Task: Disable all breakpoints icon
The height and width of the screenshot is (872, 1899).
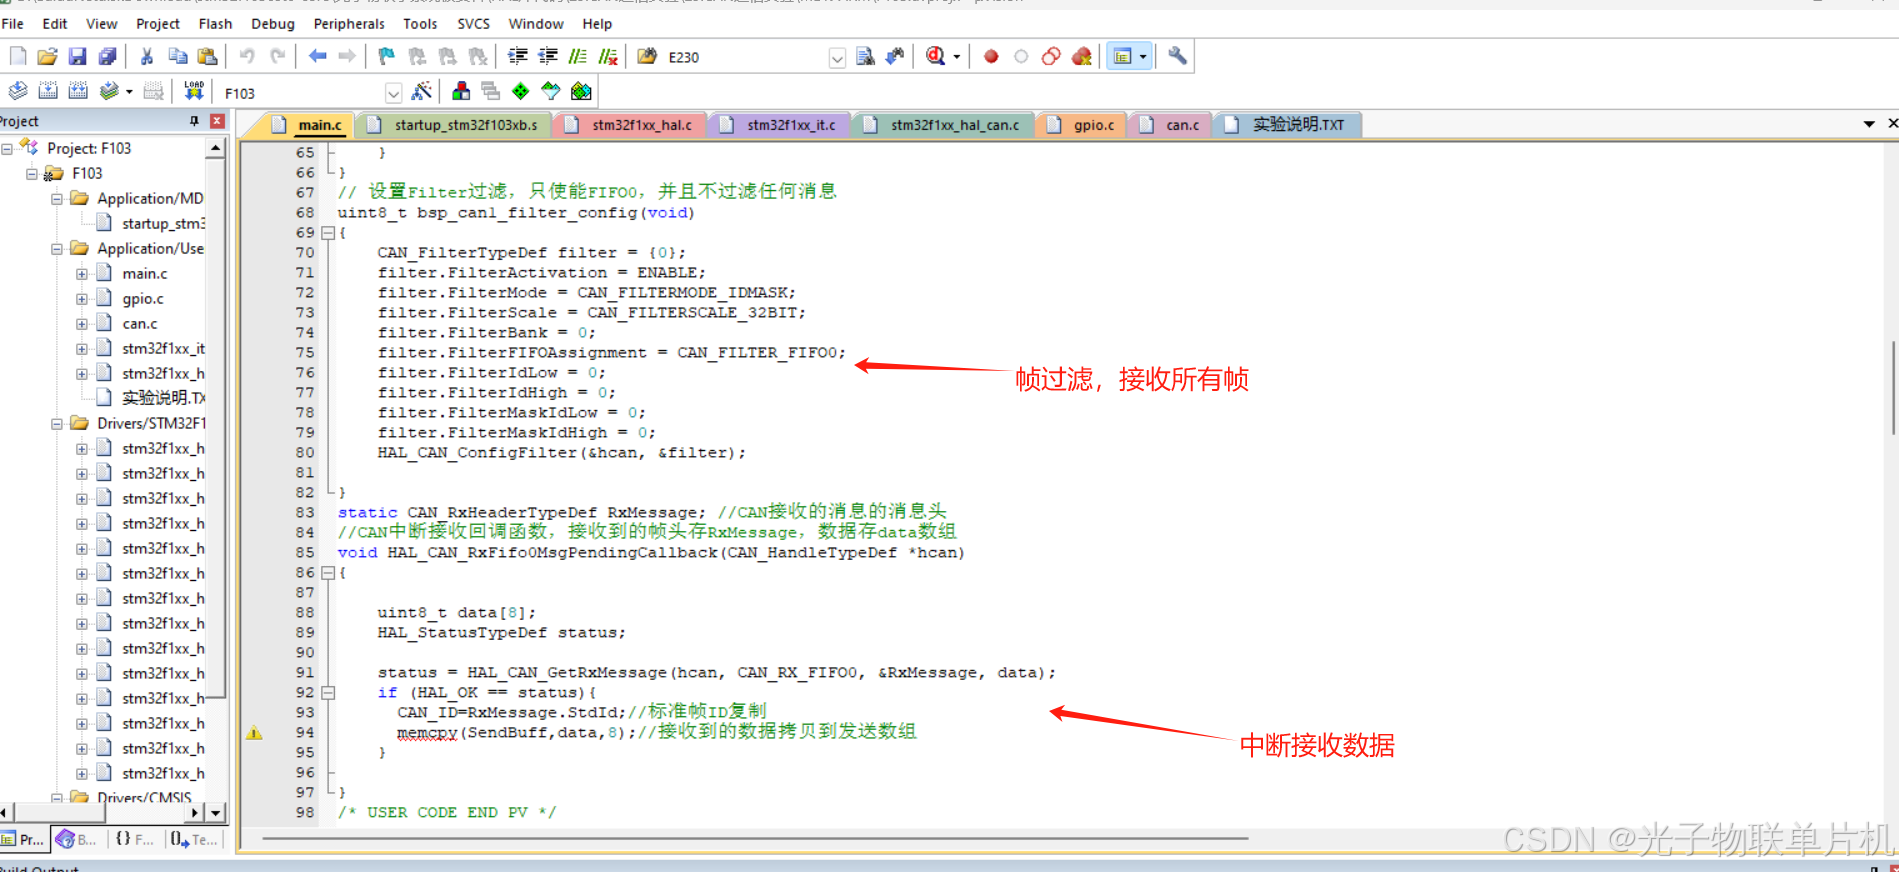Action: [1051, 56]
